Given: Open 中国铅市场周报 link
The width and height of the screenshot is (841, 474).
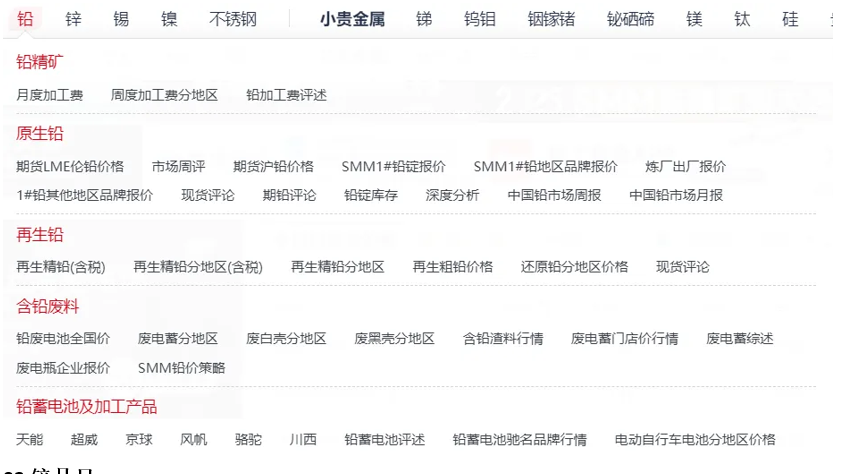Looking at the screenshot, I should pyautogui.click(x=554, y=195).
